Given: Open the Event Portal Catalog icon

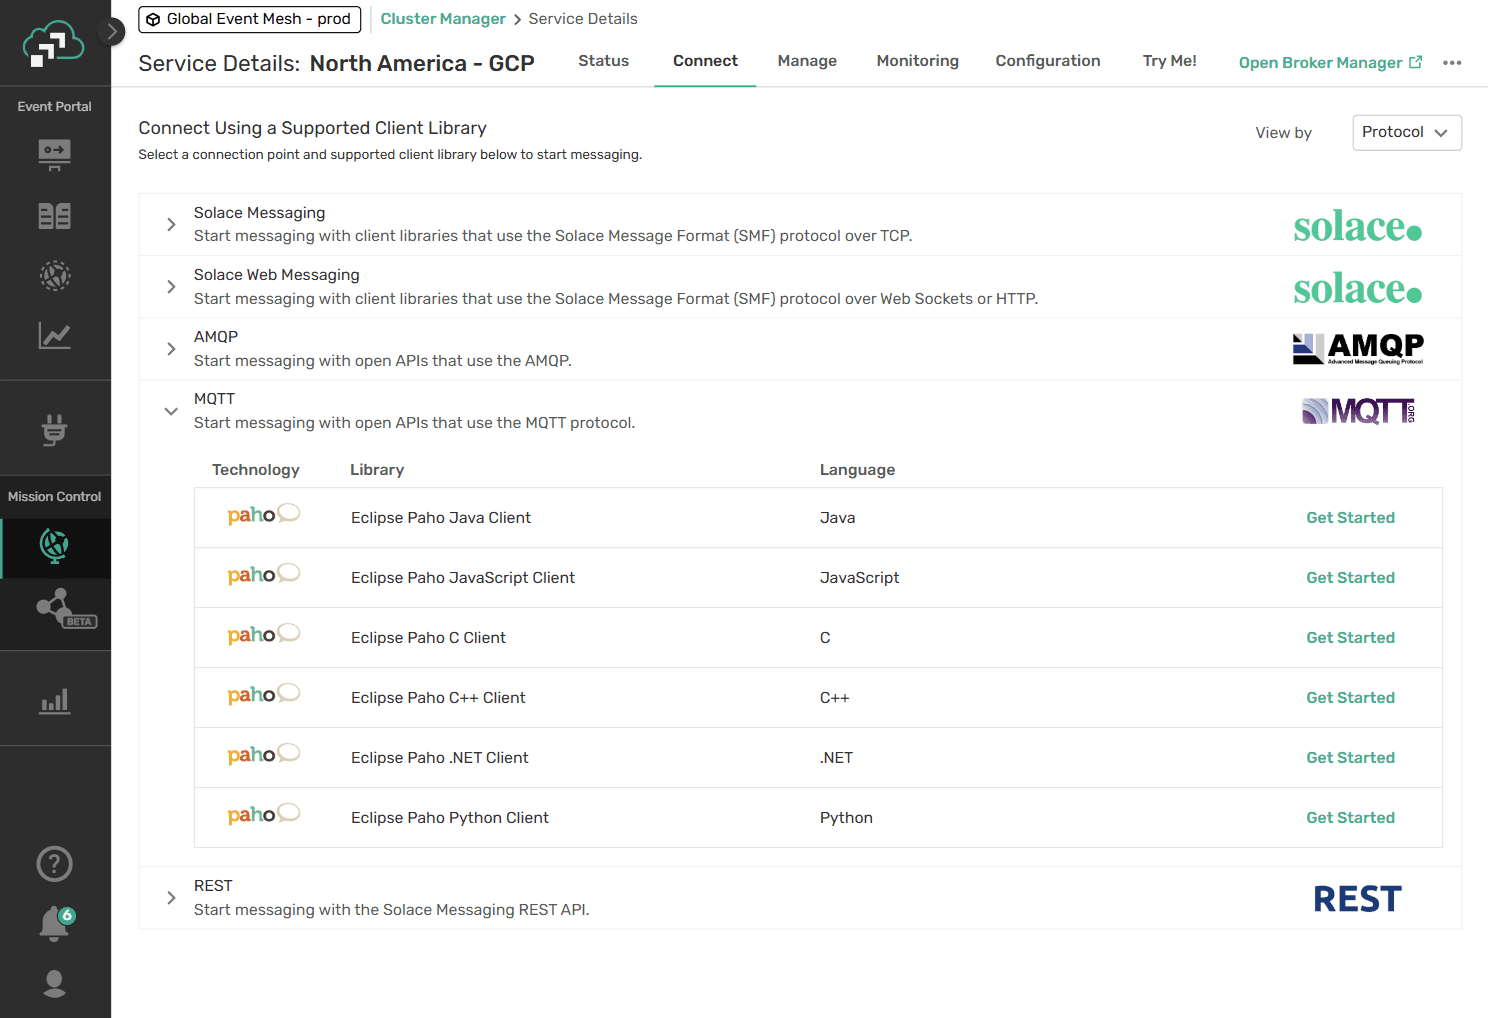Looking at the screenshot, I should point(55,216).
